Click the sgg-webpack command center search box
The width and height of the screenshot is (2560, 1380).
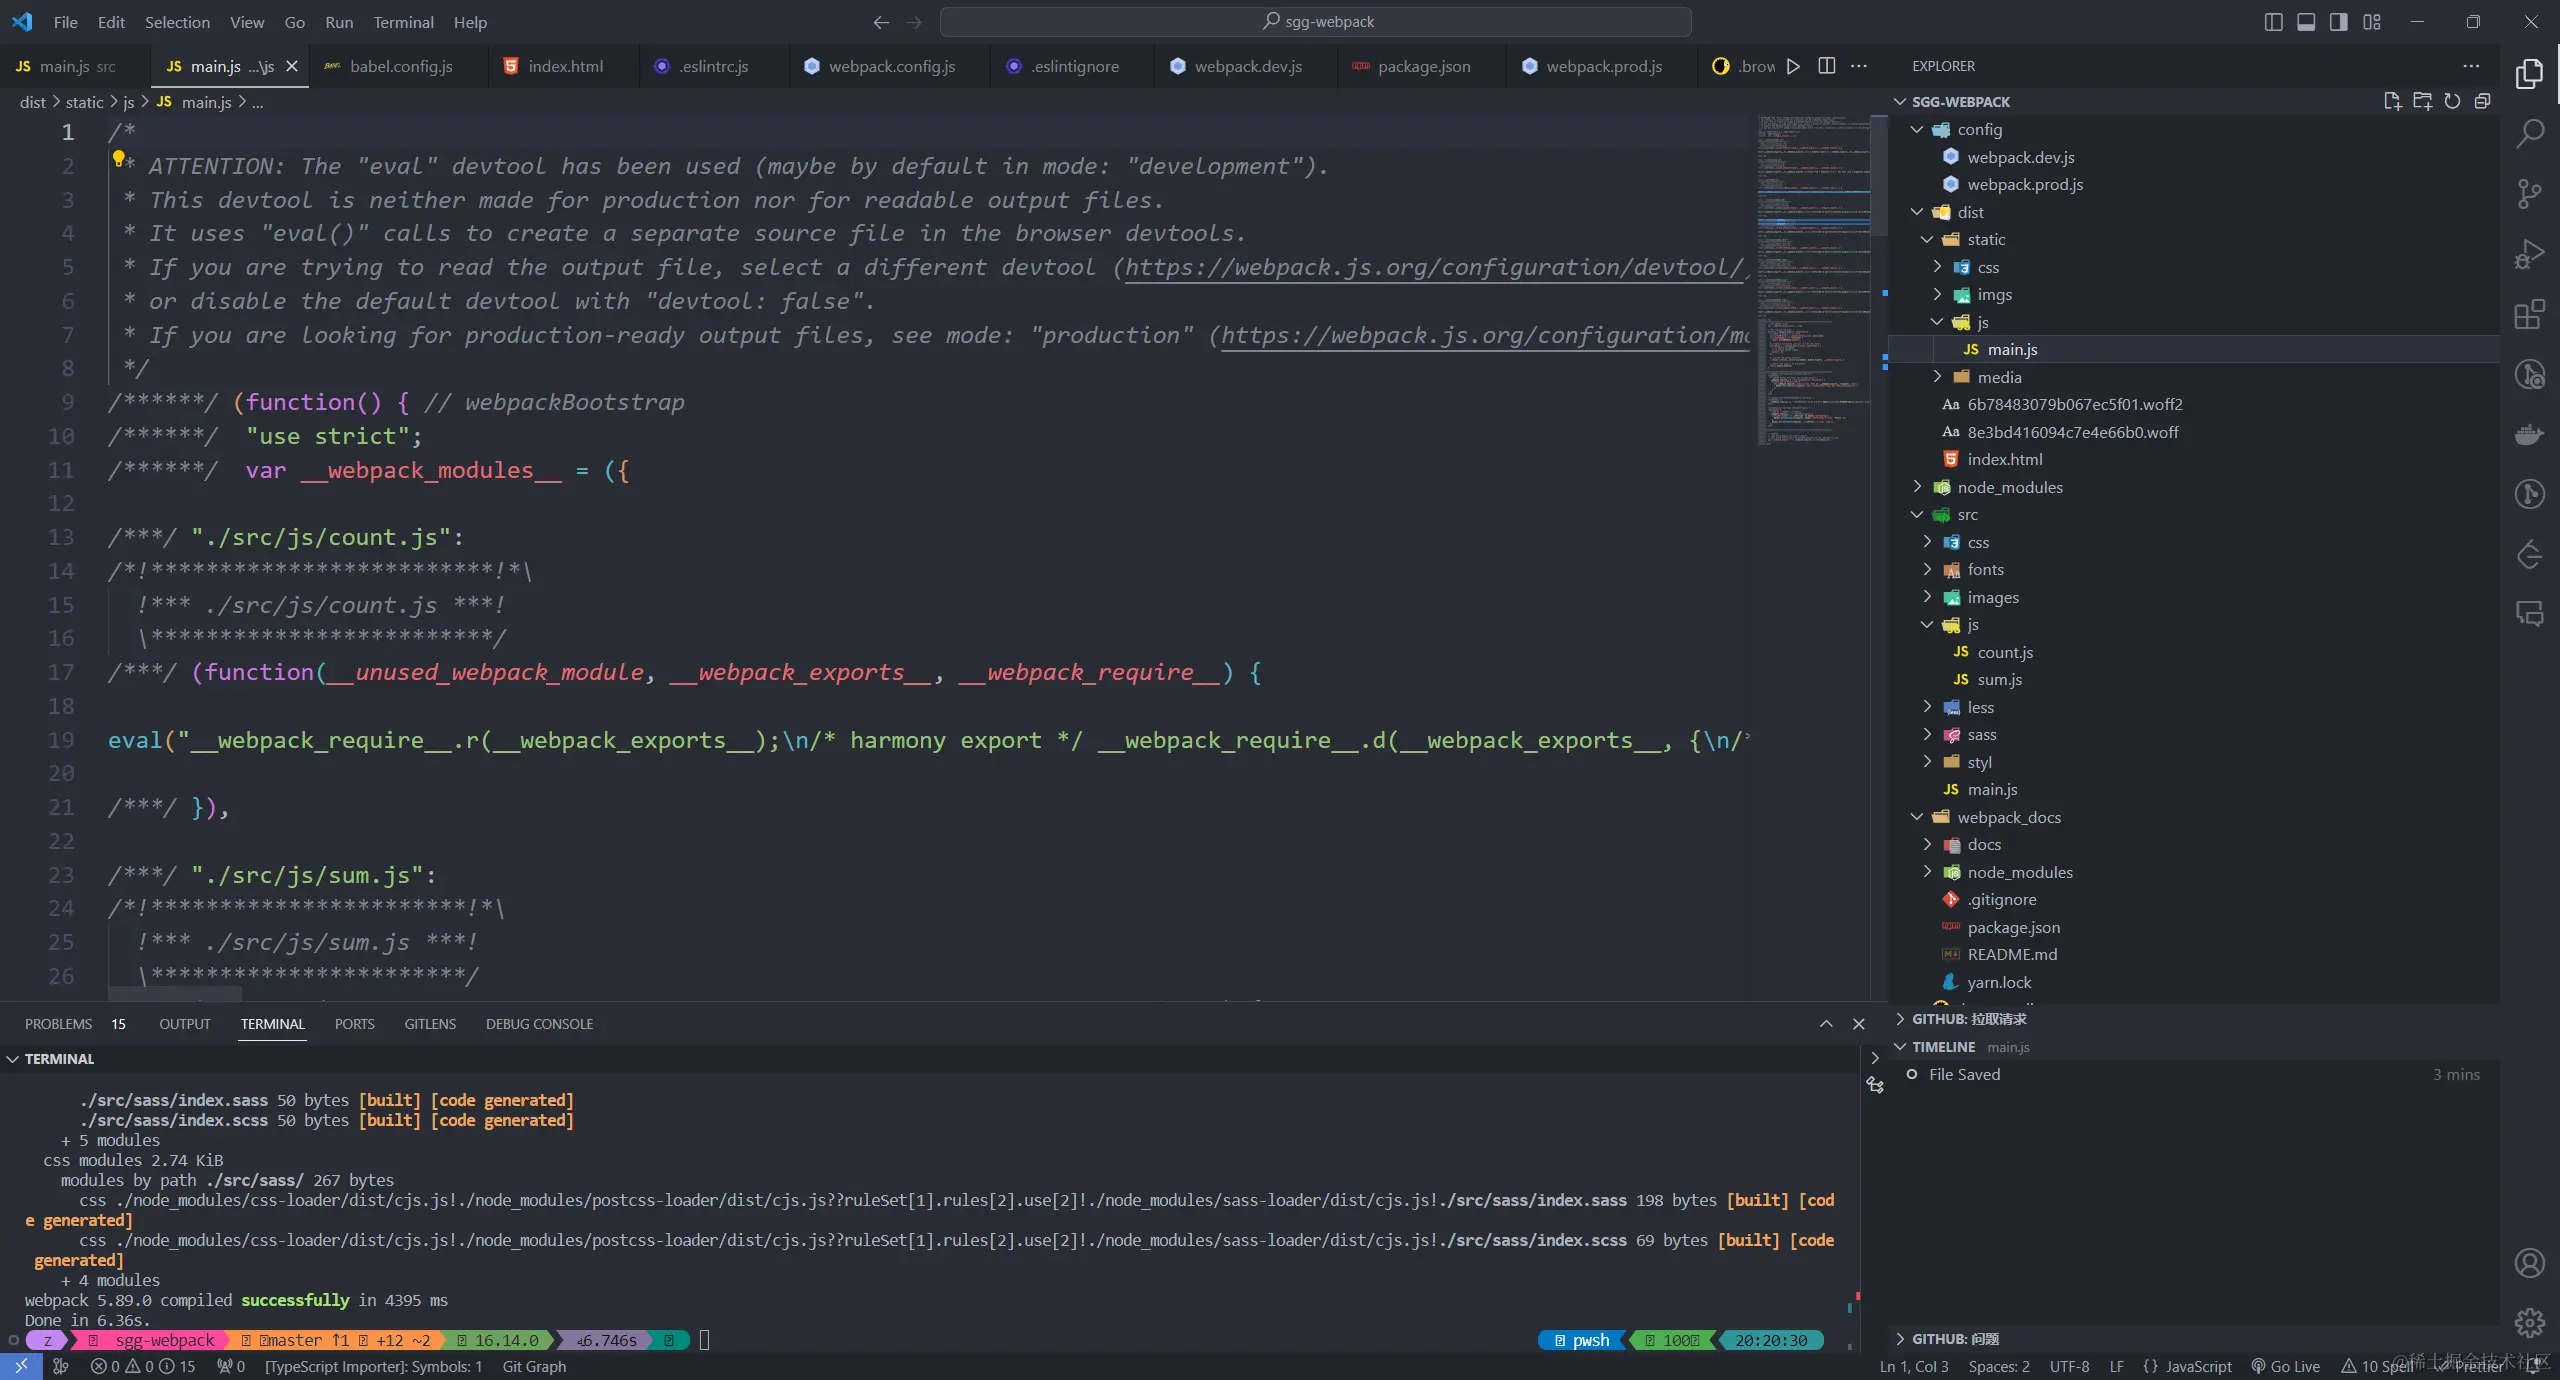pos(1316,22)
